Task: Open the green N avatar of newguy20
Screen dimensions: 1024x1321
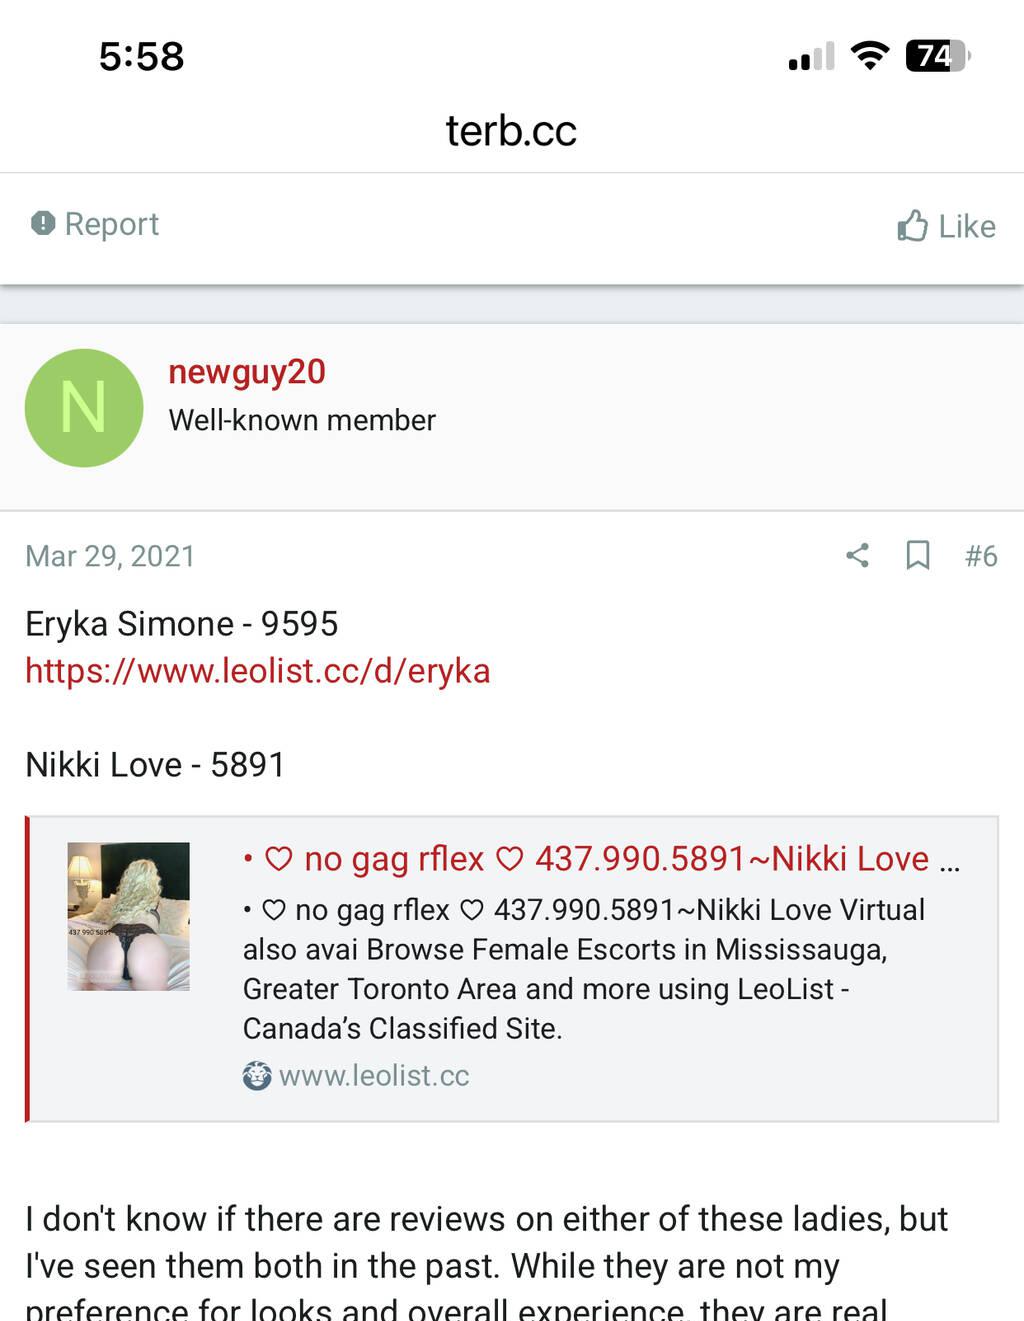Action: [x=84, y=408]
